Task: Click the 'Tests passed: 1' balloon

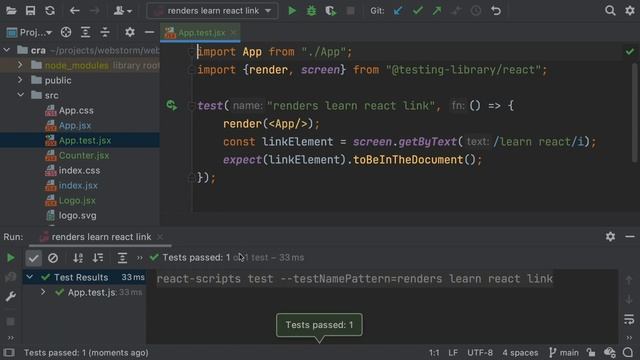Action: (x=319, y=325)
